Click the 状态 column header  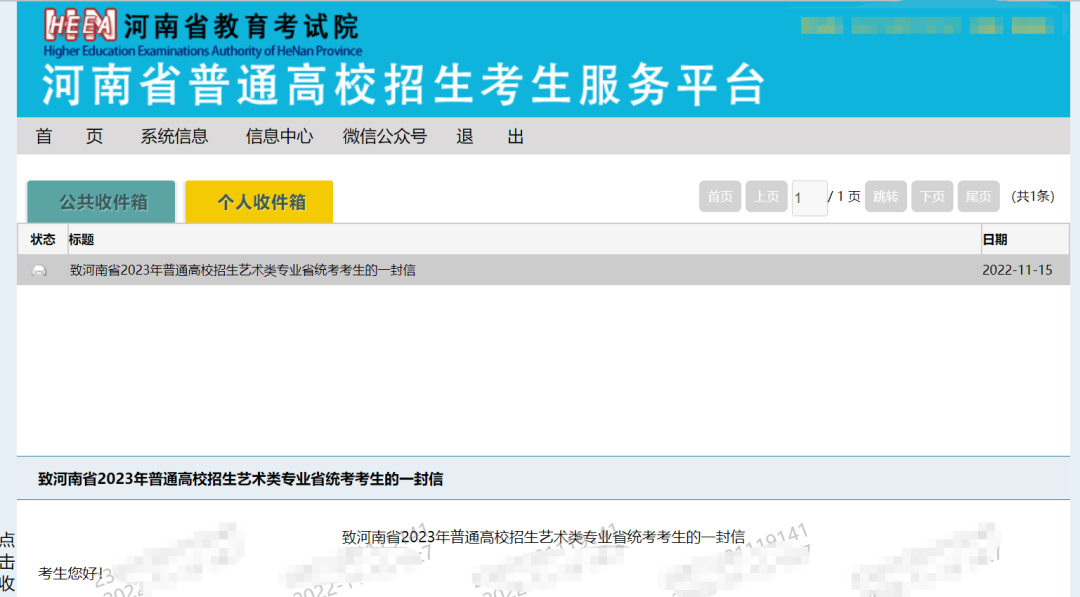click(42, 239)
